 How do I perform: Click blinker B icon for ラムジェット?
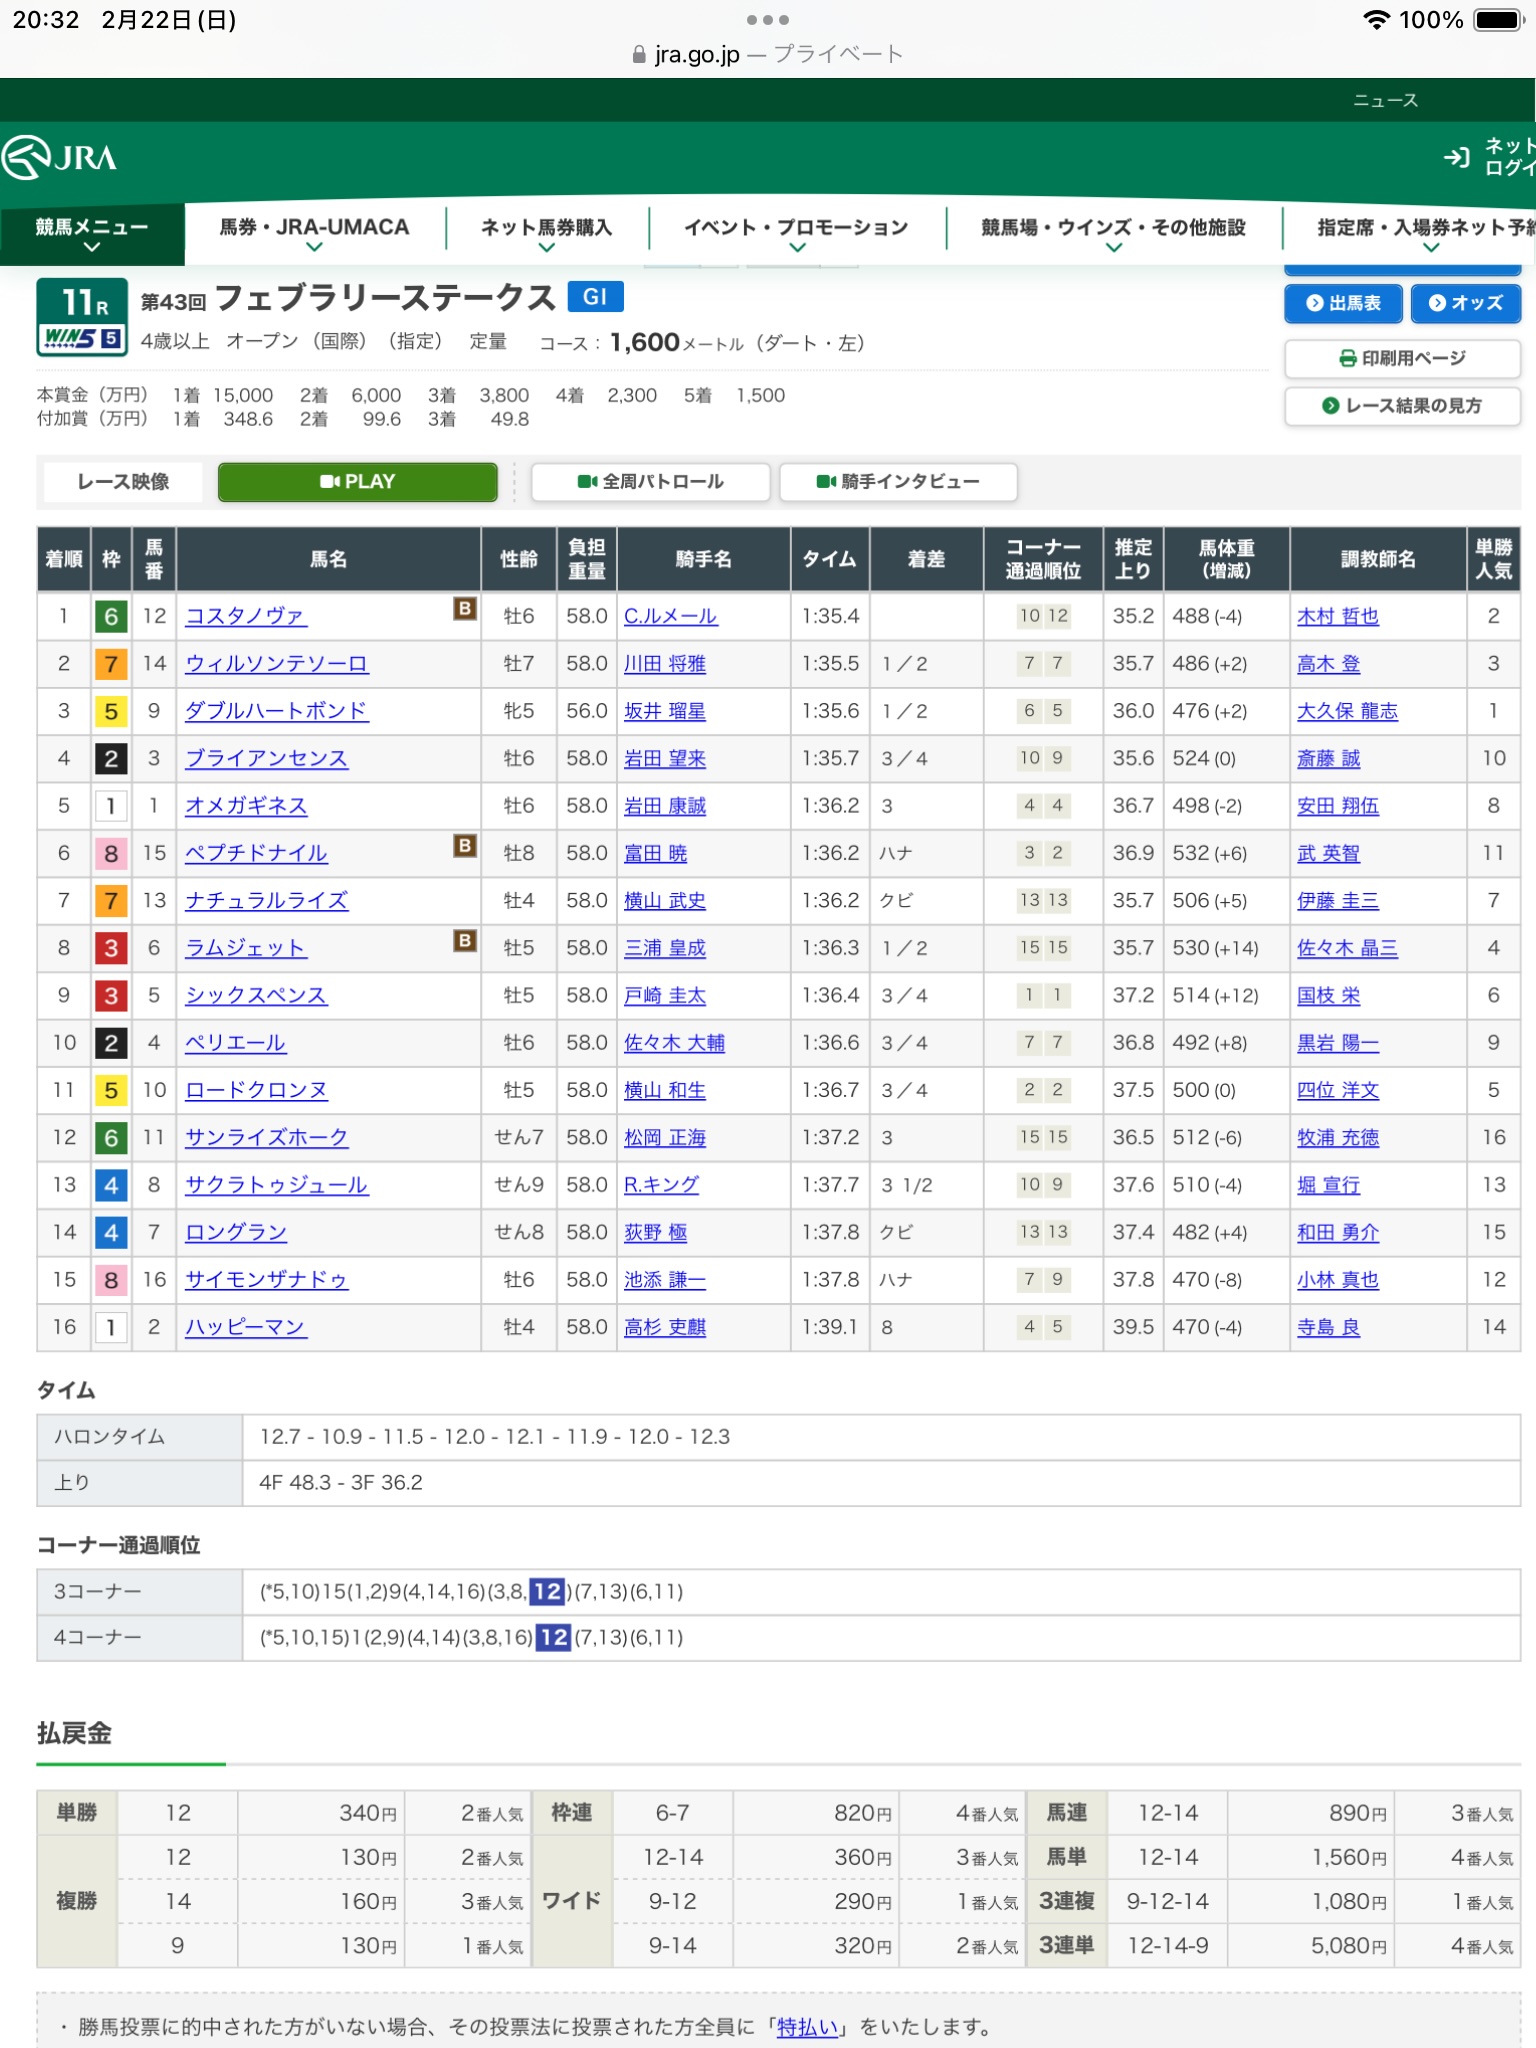coord(465,940)
